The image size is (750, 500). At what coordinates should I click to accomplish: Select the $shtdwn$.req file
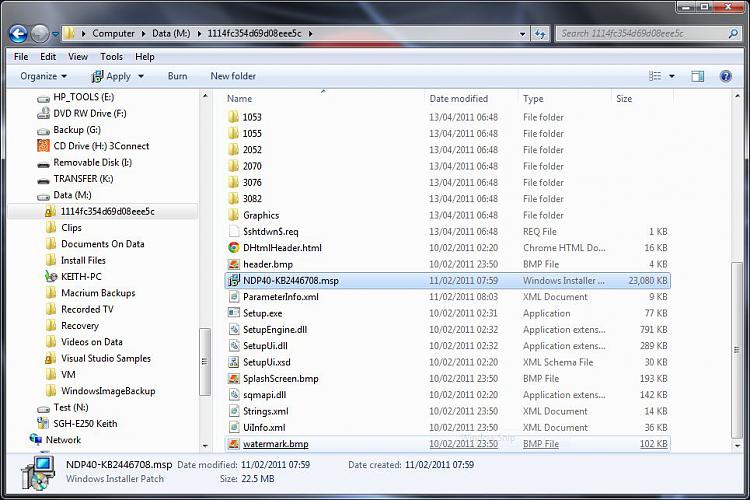[x=271, y=232]
